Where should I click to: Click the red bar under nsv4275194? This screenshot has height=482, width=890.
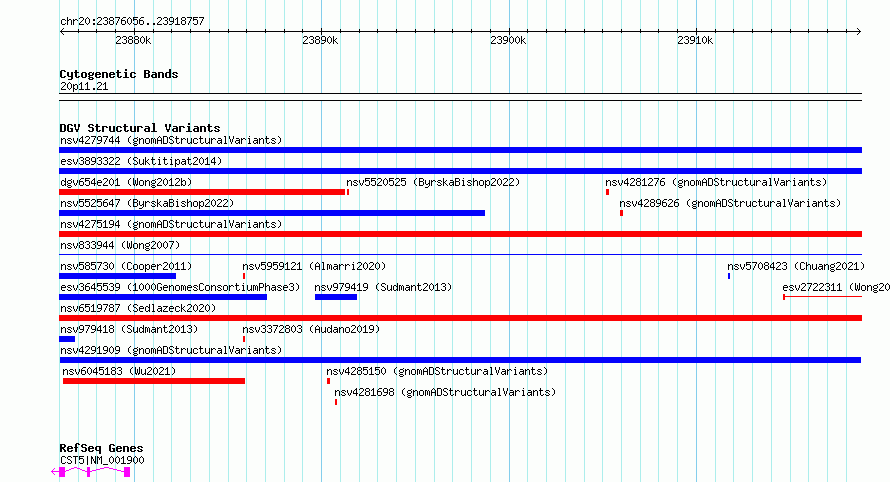point(460,234)
